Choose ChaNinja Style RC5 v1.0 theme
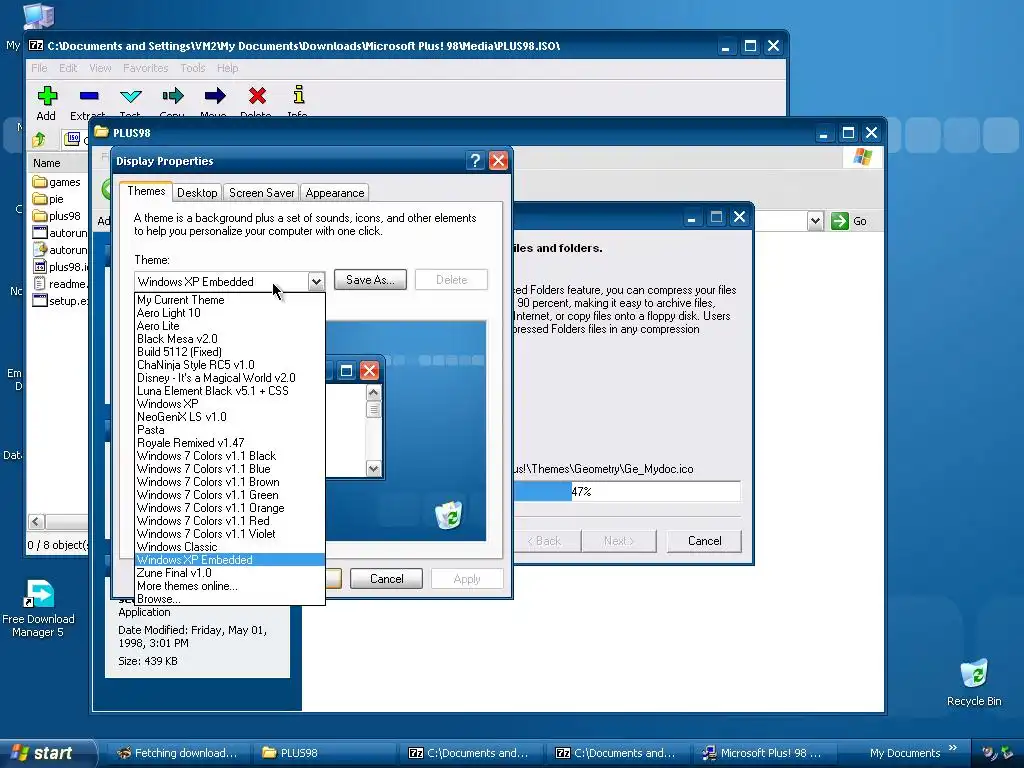This screenshot has height=768, width=1024. (229, 364)
